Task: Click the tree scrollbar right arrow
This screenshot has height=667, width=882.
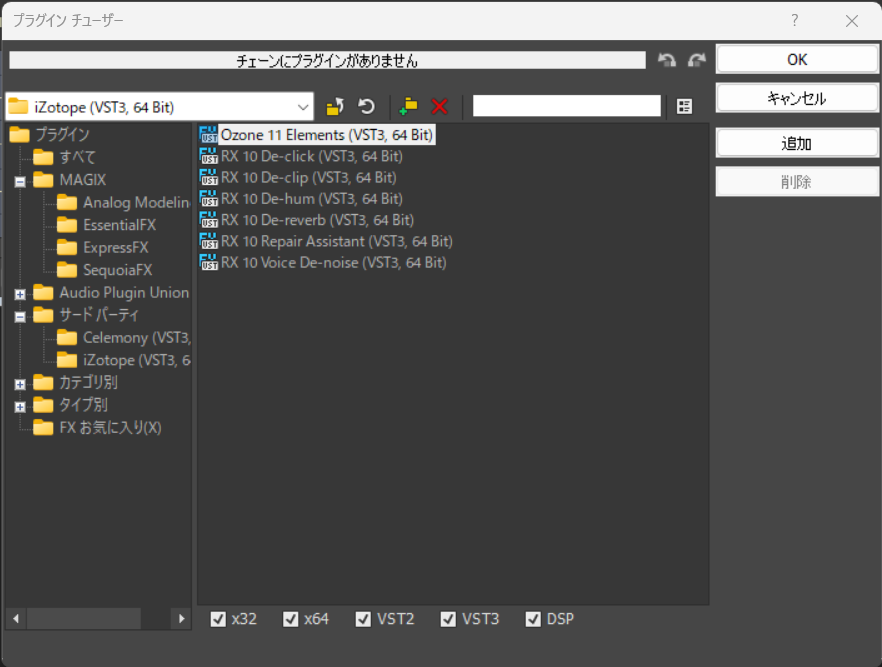Action: pos(181,619)
